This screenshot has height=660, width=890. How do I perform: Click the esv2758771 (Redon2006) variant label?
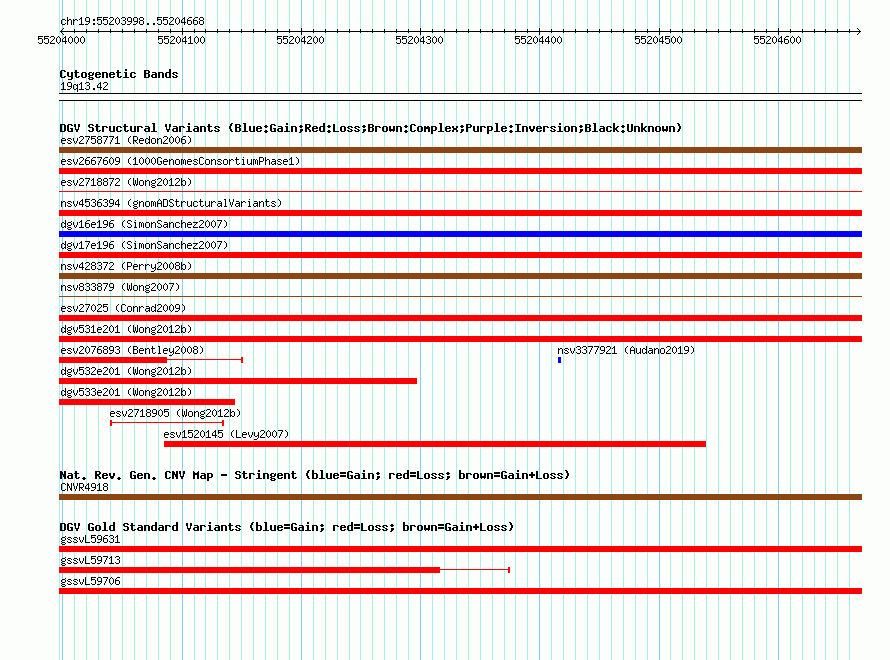point(126,140)
